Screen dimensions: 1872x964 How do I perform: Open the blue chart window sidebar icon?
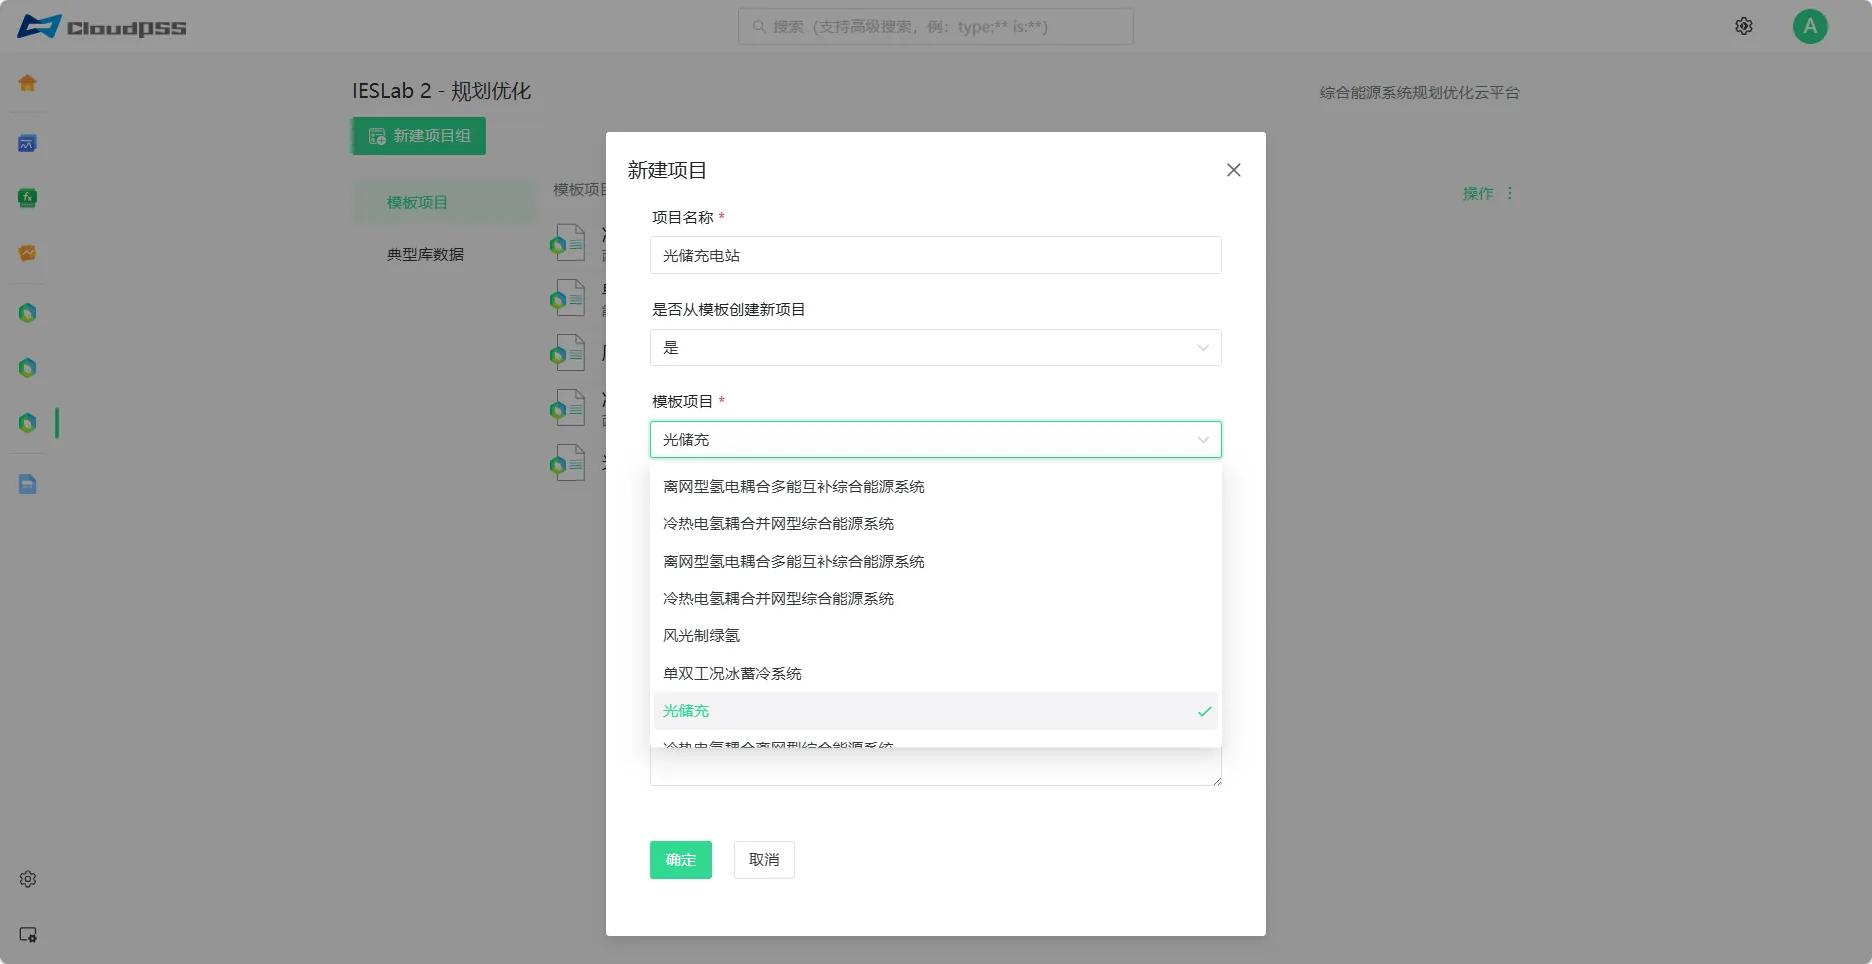(x=27, y=144)
